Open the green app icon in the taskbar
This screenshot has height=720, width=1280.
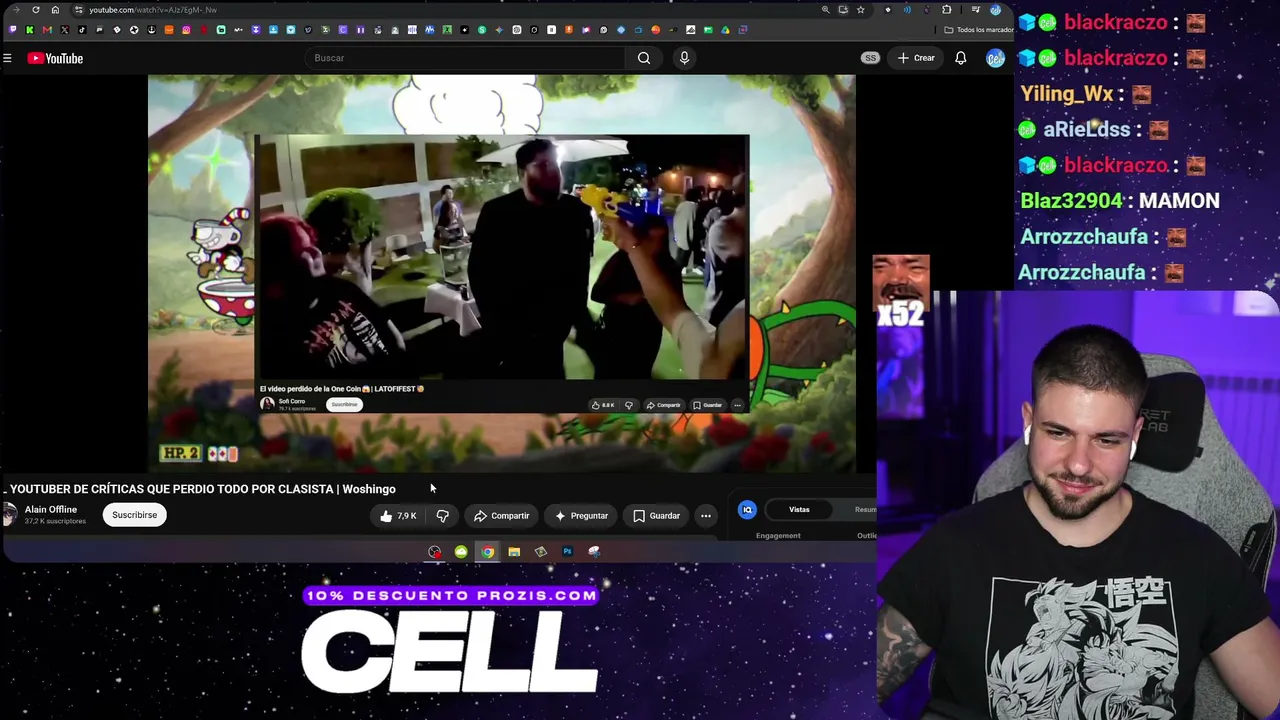pyautogui.click(x=461, y=552)
